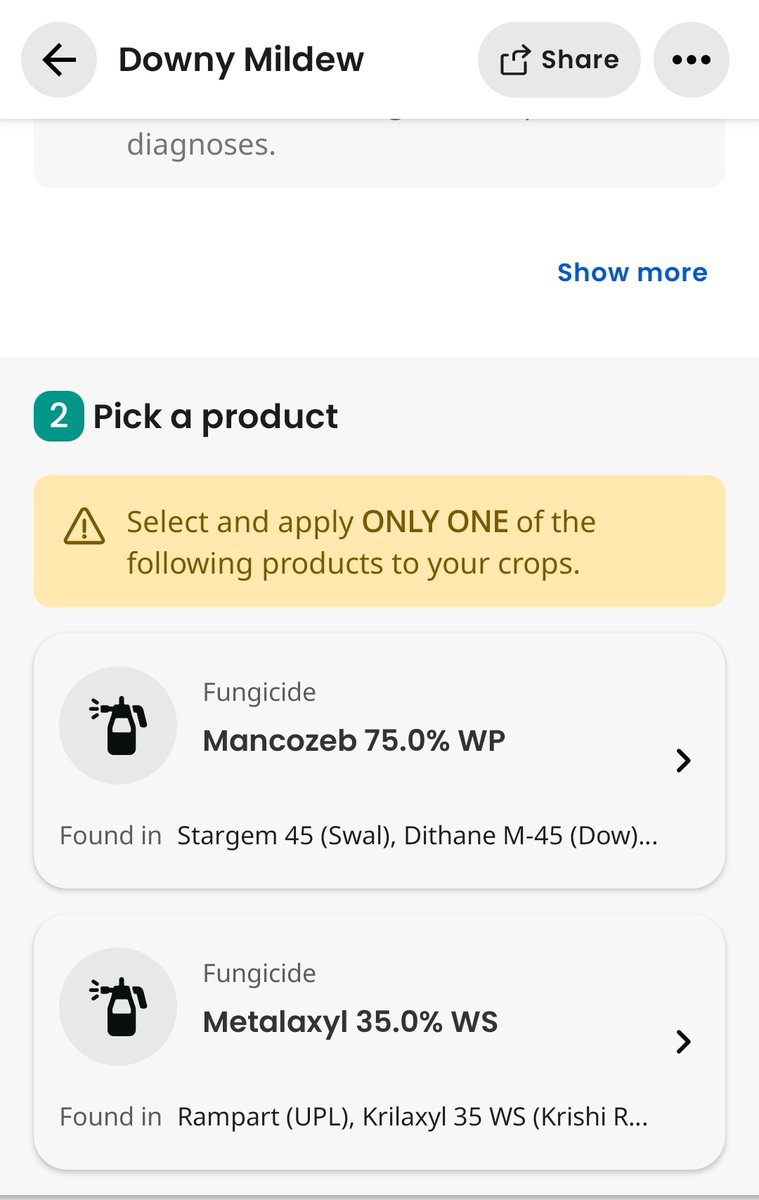Expand Metalaxyl 35.0% WS chevron
759x1200 pixels.
(x=683, y=1042)
